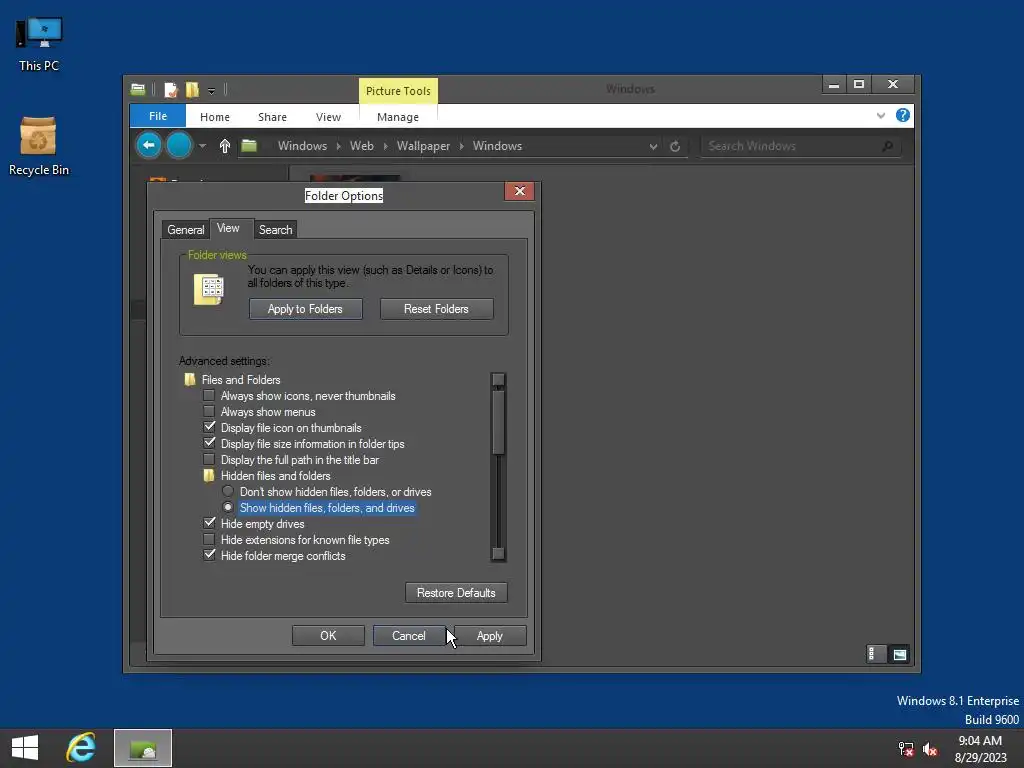
Task: Click the Reset Folders button
Action: coord(436,308)
